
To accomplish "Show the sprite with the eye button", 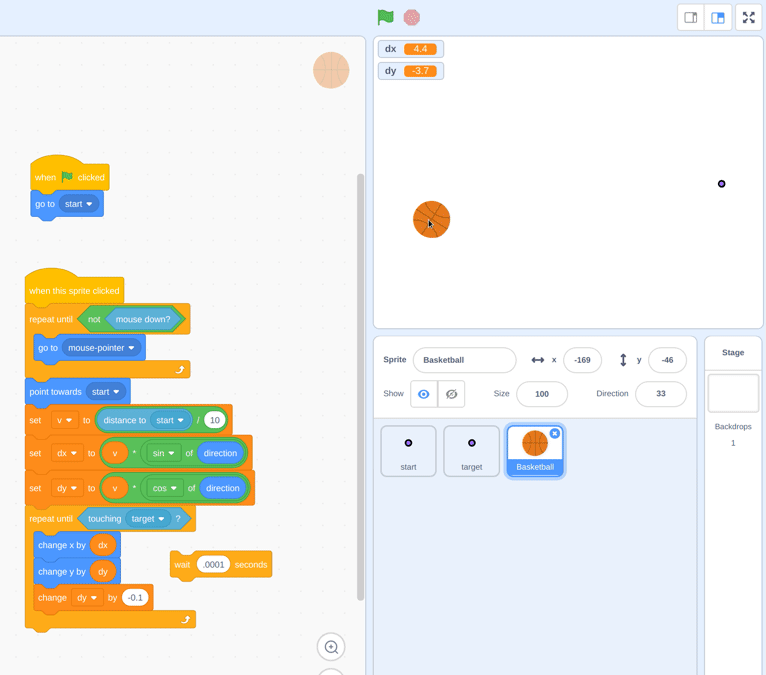I will pos(424,394).
